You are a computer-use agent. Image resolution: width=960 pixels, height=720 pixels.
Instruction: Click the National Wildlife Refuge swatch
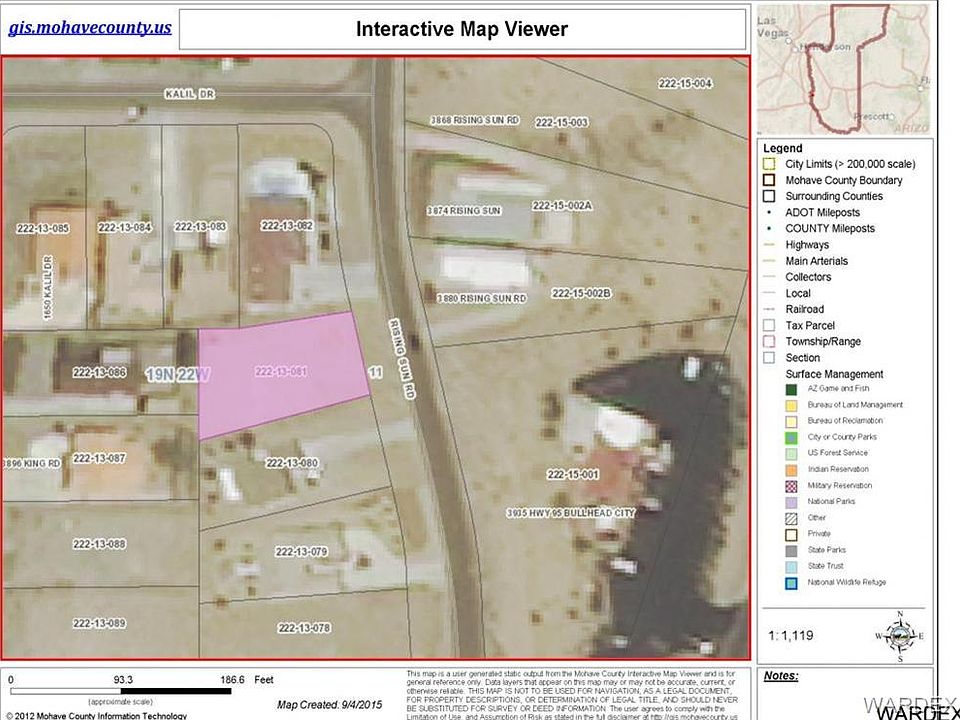[791, 582]
